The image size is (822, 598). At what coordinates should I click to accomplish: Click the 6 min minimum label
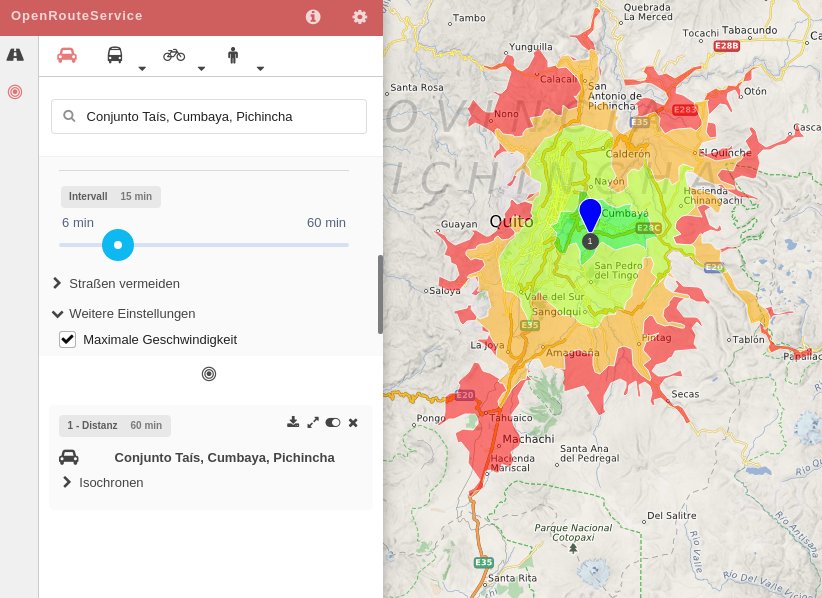pos(78,223)
